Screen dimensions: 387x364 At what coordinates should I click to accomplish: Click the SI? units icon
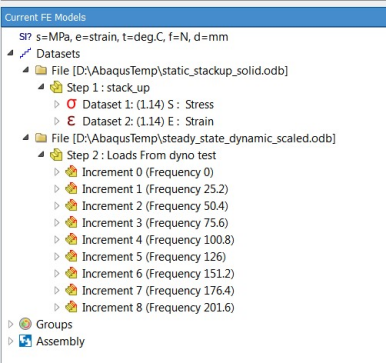click(25, 37)
